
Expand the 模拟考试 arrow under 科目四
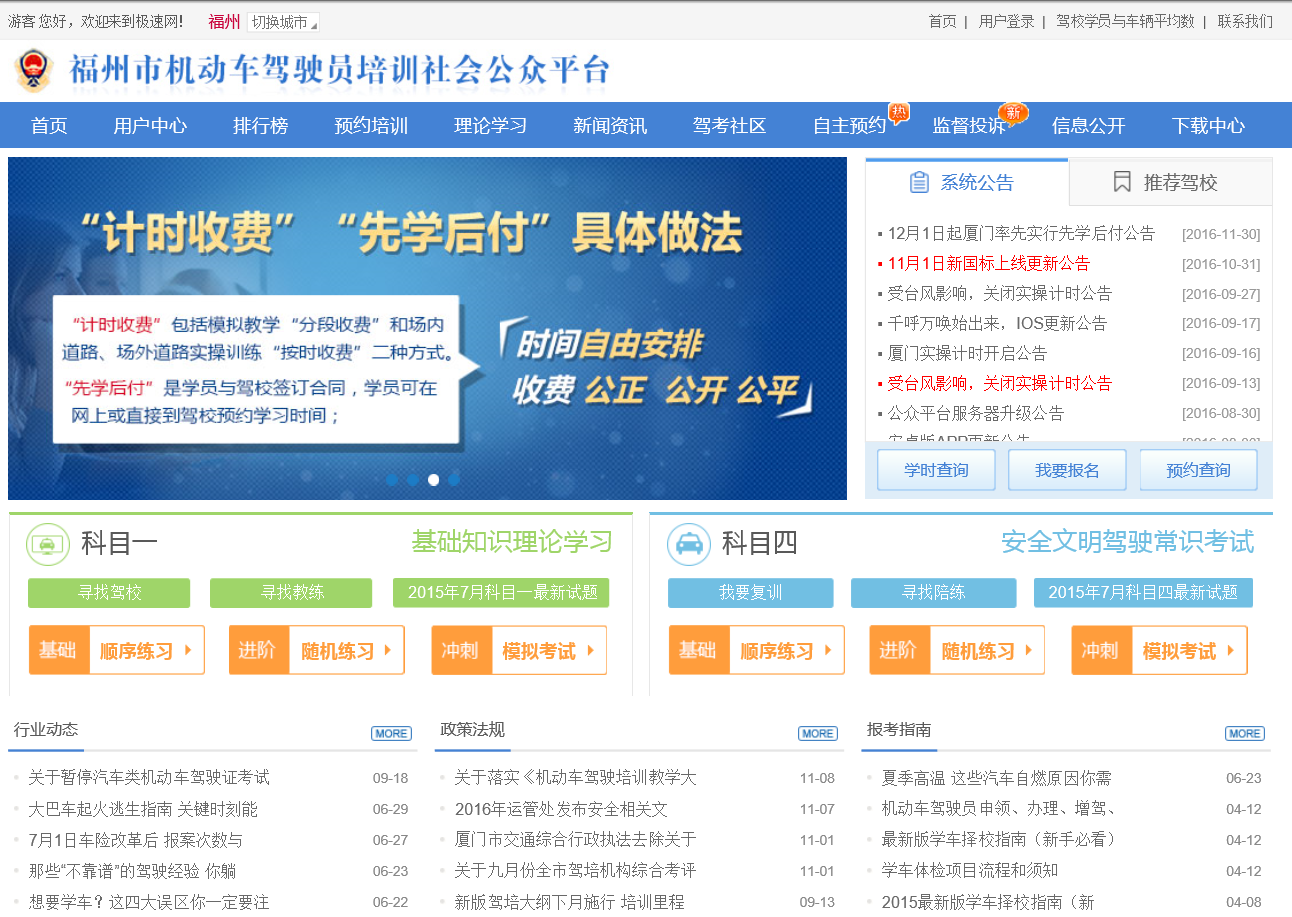[x=1230, y=651]
